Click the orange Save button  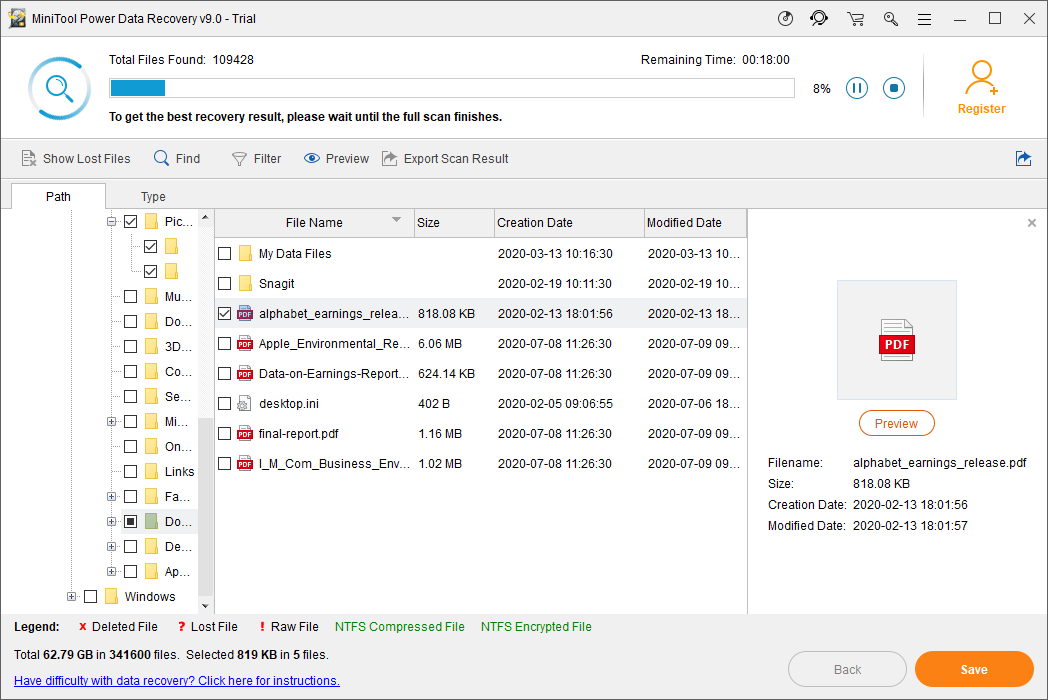(x=974, y=669)
